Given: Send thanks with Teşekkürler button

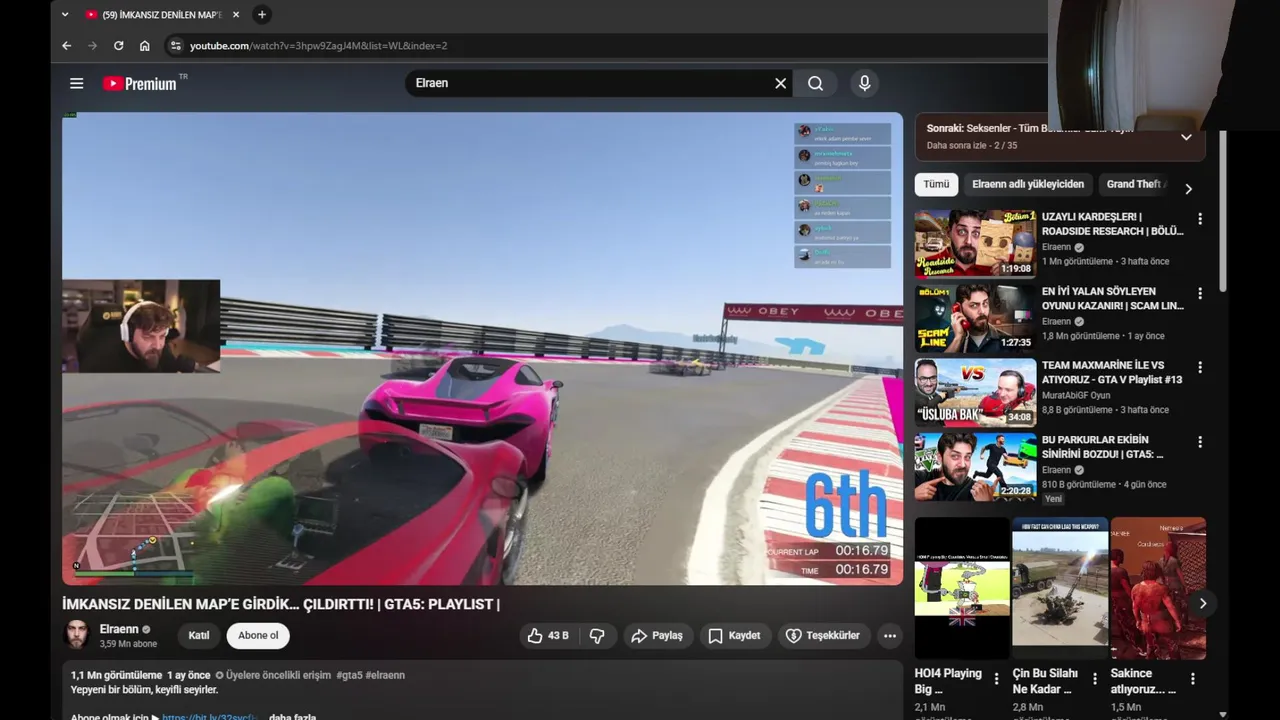Looking at the screenshot, I should coord(823,635).
